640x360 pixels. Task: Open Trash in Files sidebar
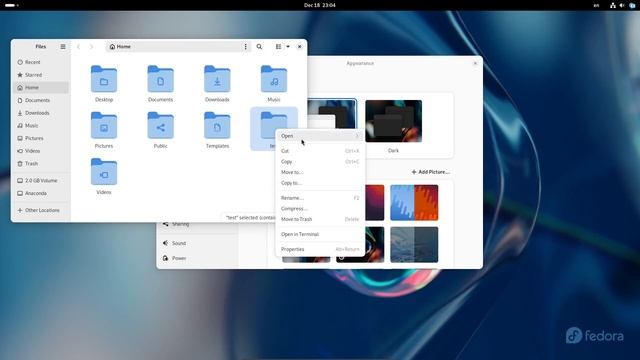click(x=41, y=163)
